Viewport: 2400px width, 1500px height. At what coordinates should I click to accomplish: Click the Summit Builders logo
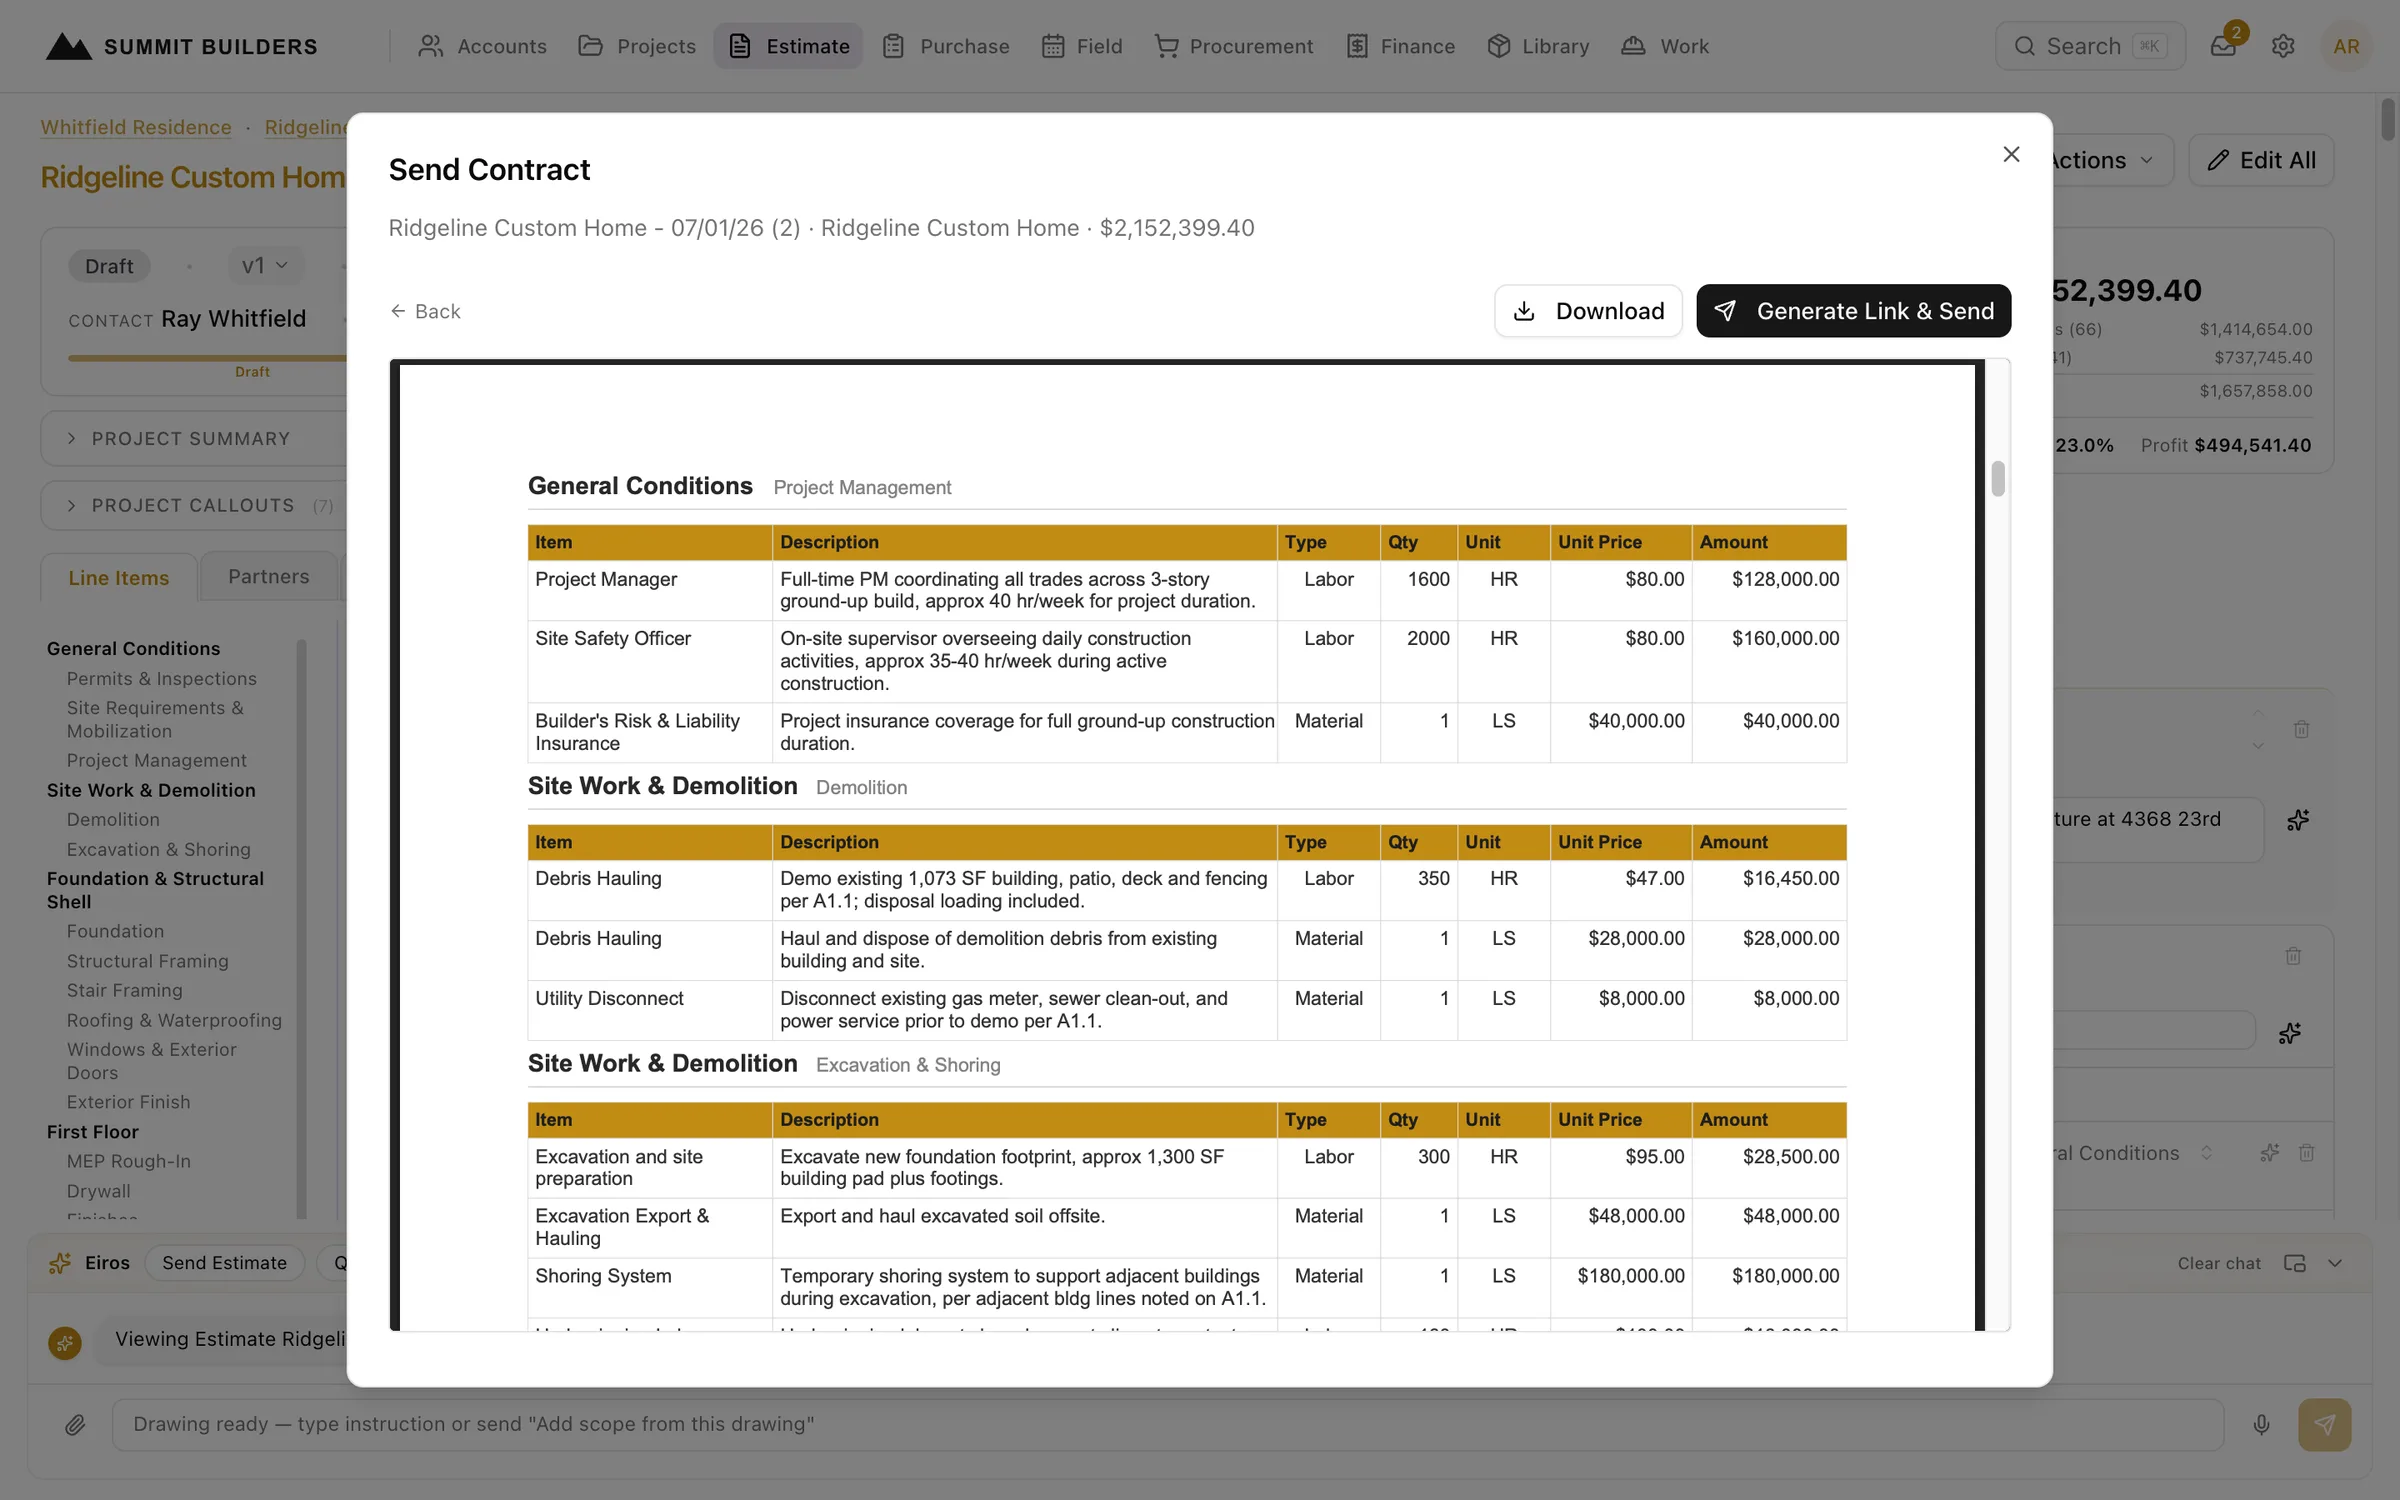(x=181, y=46)
